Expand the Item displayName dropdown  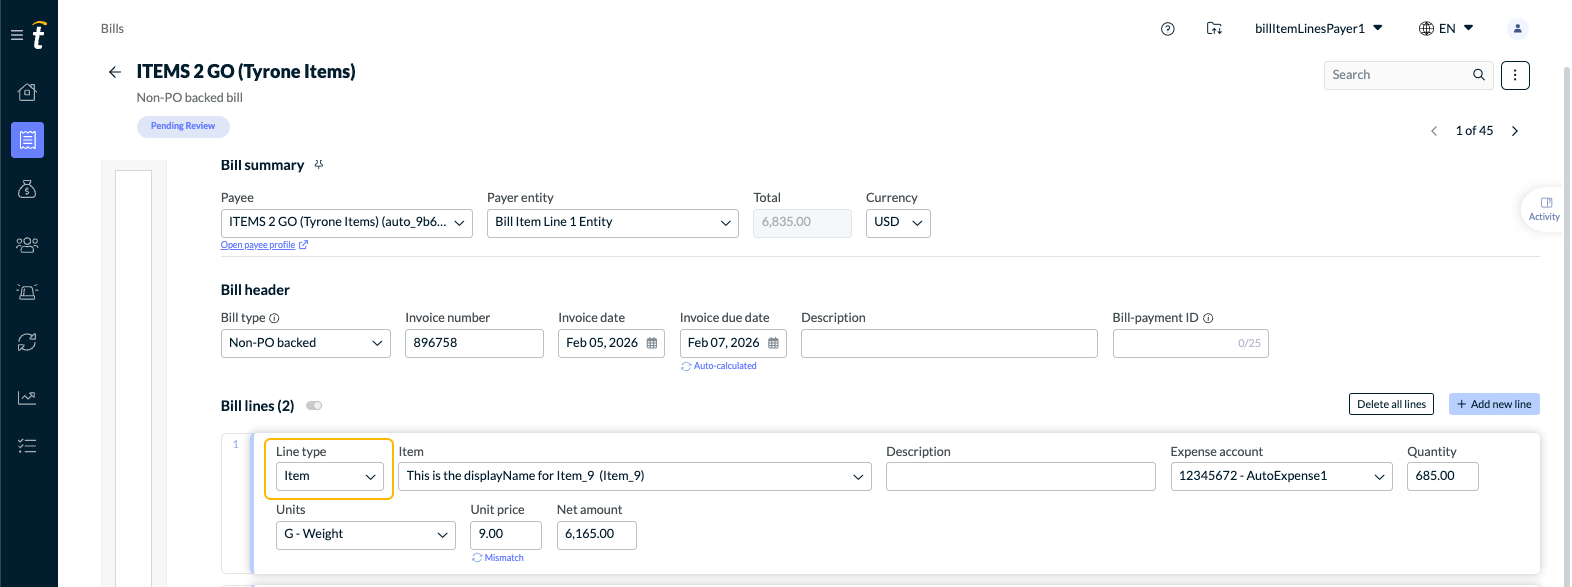pyautogui.click(x=635, y=477)
